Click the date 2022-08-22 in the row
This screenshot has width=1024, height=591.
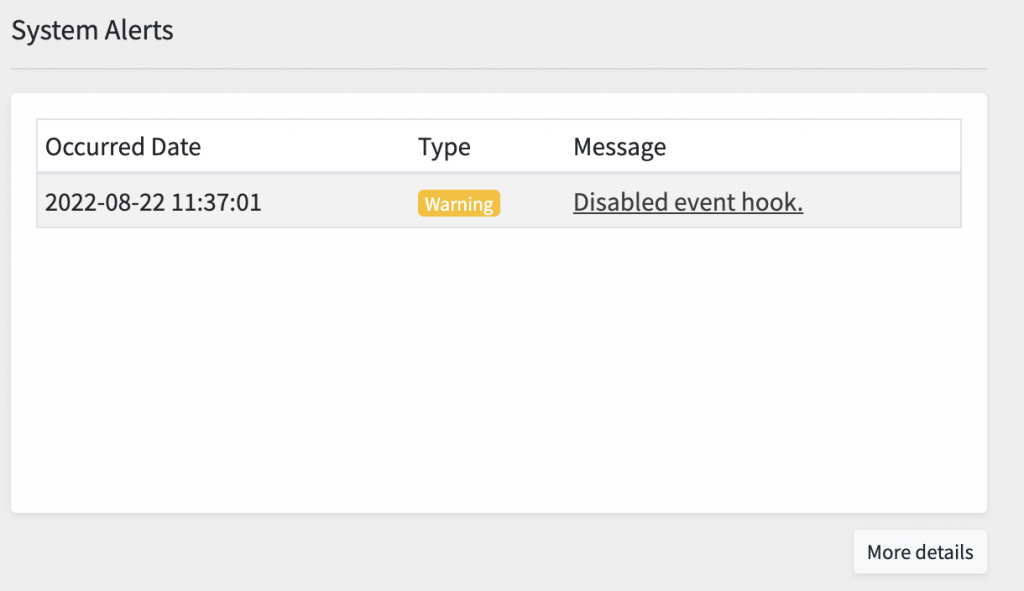tap(105, 202)
